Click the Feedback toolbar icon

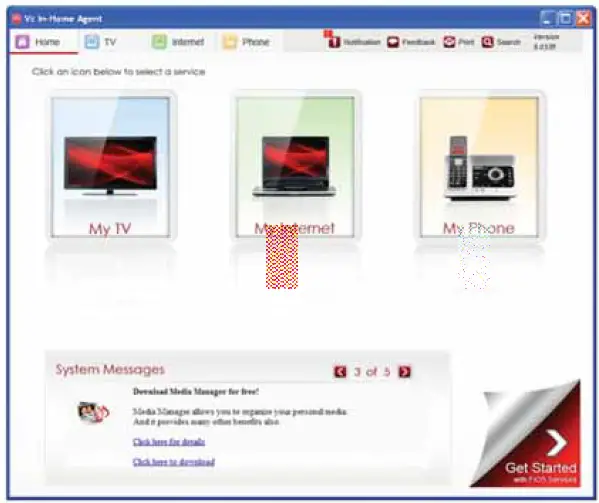click(393, 42)
